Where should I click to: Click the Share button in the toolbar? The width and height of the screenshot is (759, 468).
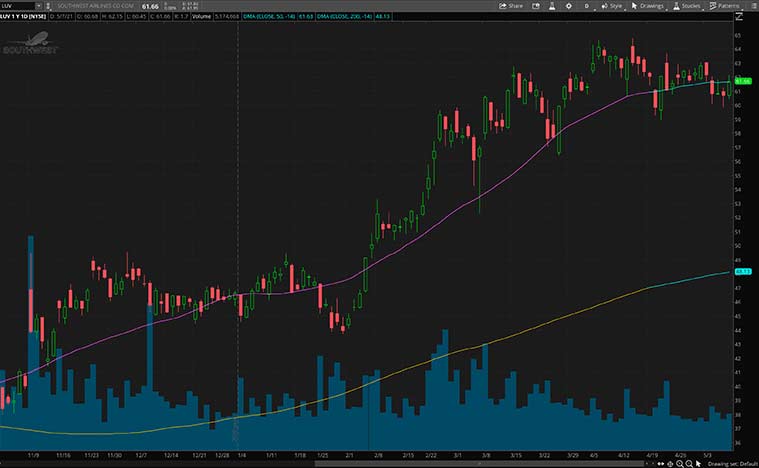click(x=511, y=6)
